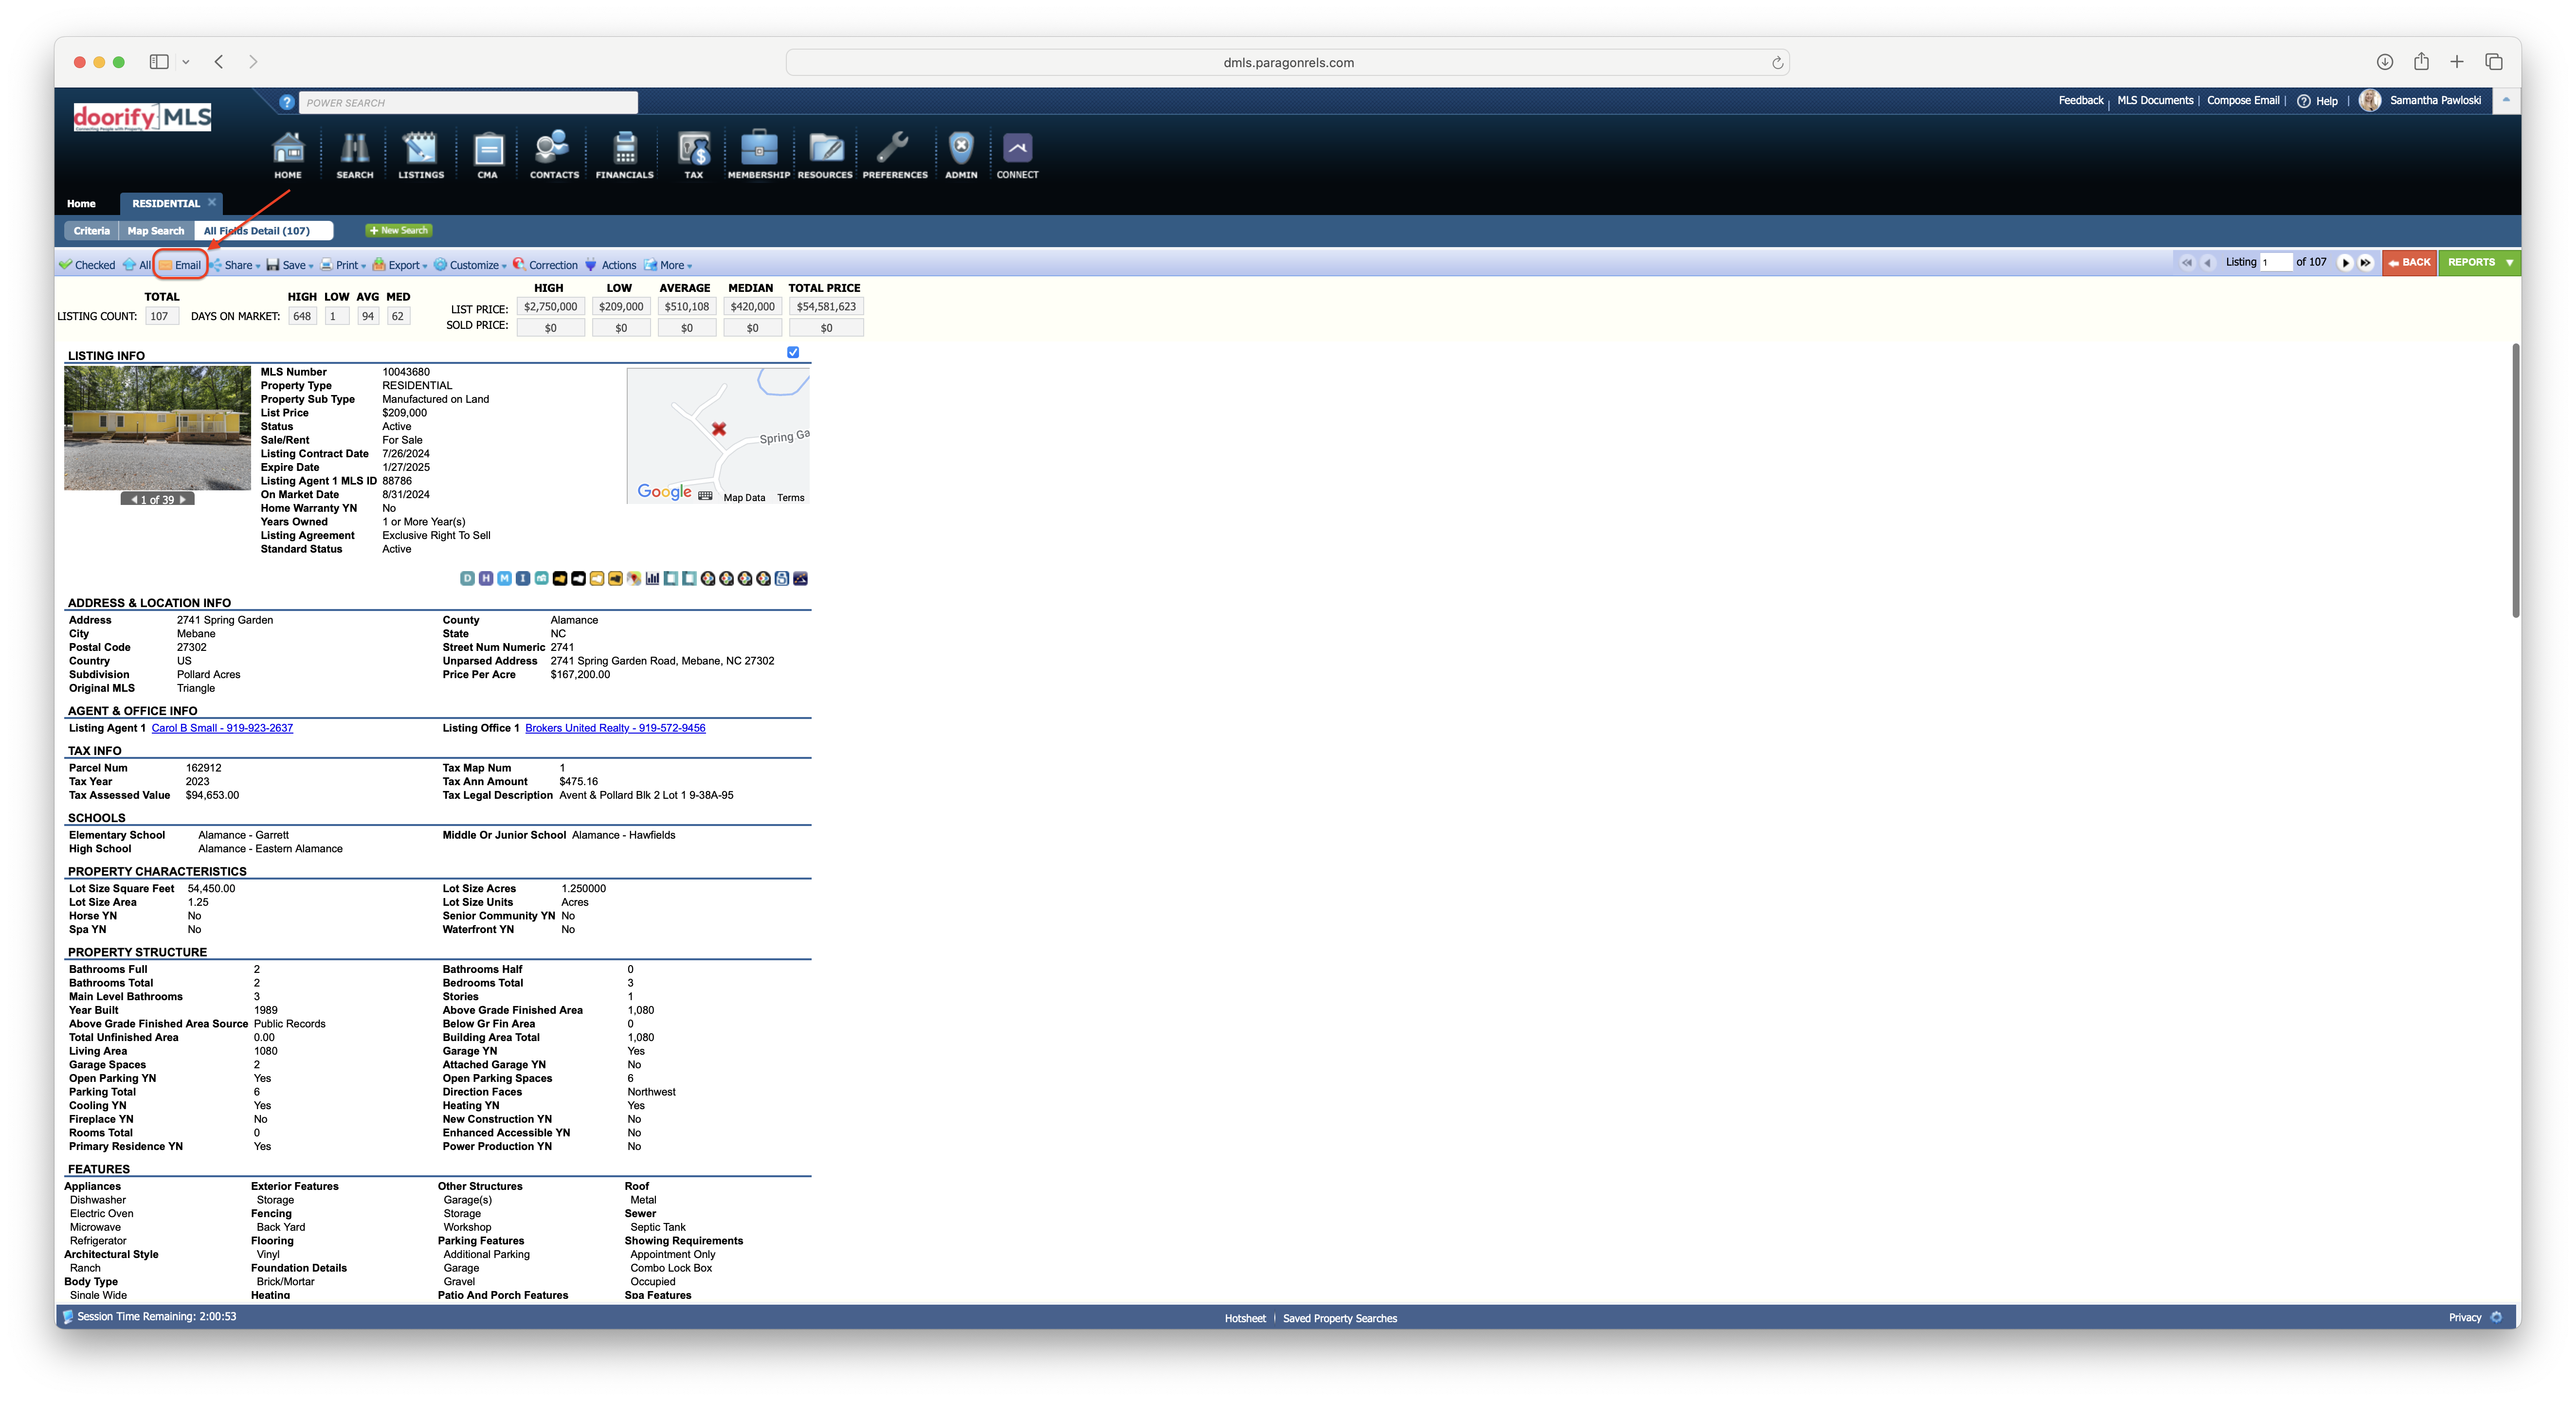The width and height of the screenshot is (2576, 1401).
Task: Open the Criteria tab
Action: (x=91, y=231)
